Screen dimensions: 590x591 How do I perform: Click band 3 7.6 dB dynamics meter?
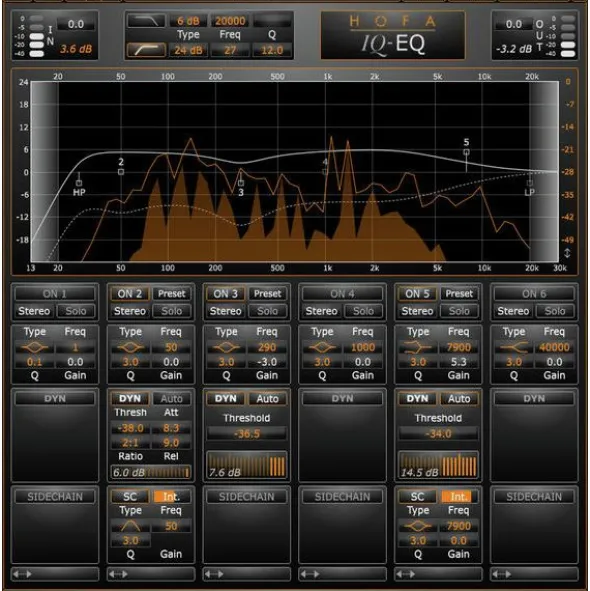[247, 465]
